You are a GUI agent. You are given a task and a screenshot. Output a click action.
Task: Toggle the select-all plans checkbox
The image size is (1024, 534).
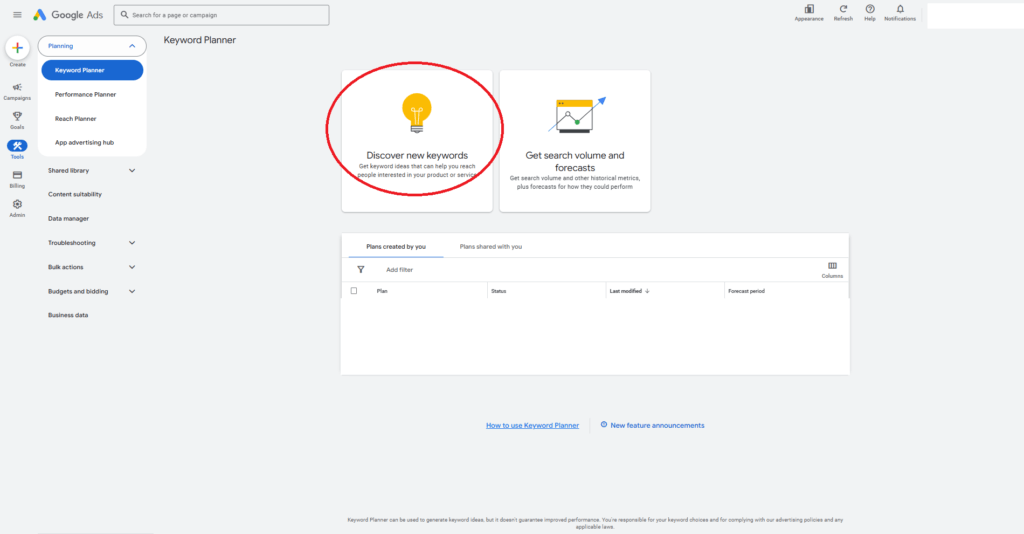pyautogui.click(x=354, y=291)
